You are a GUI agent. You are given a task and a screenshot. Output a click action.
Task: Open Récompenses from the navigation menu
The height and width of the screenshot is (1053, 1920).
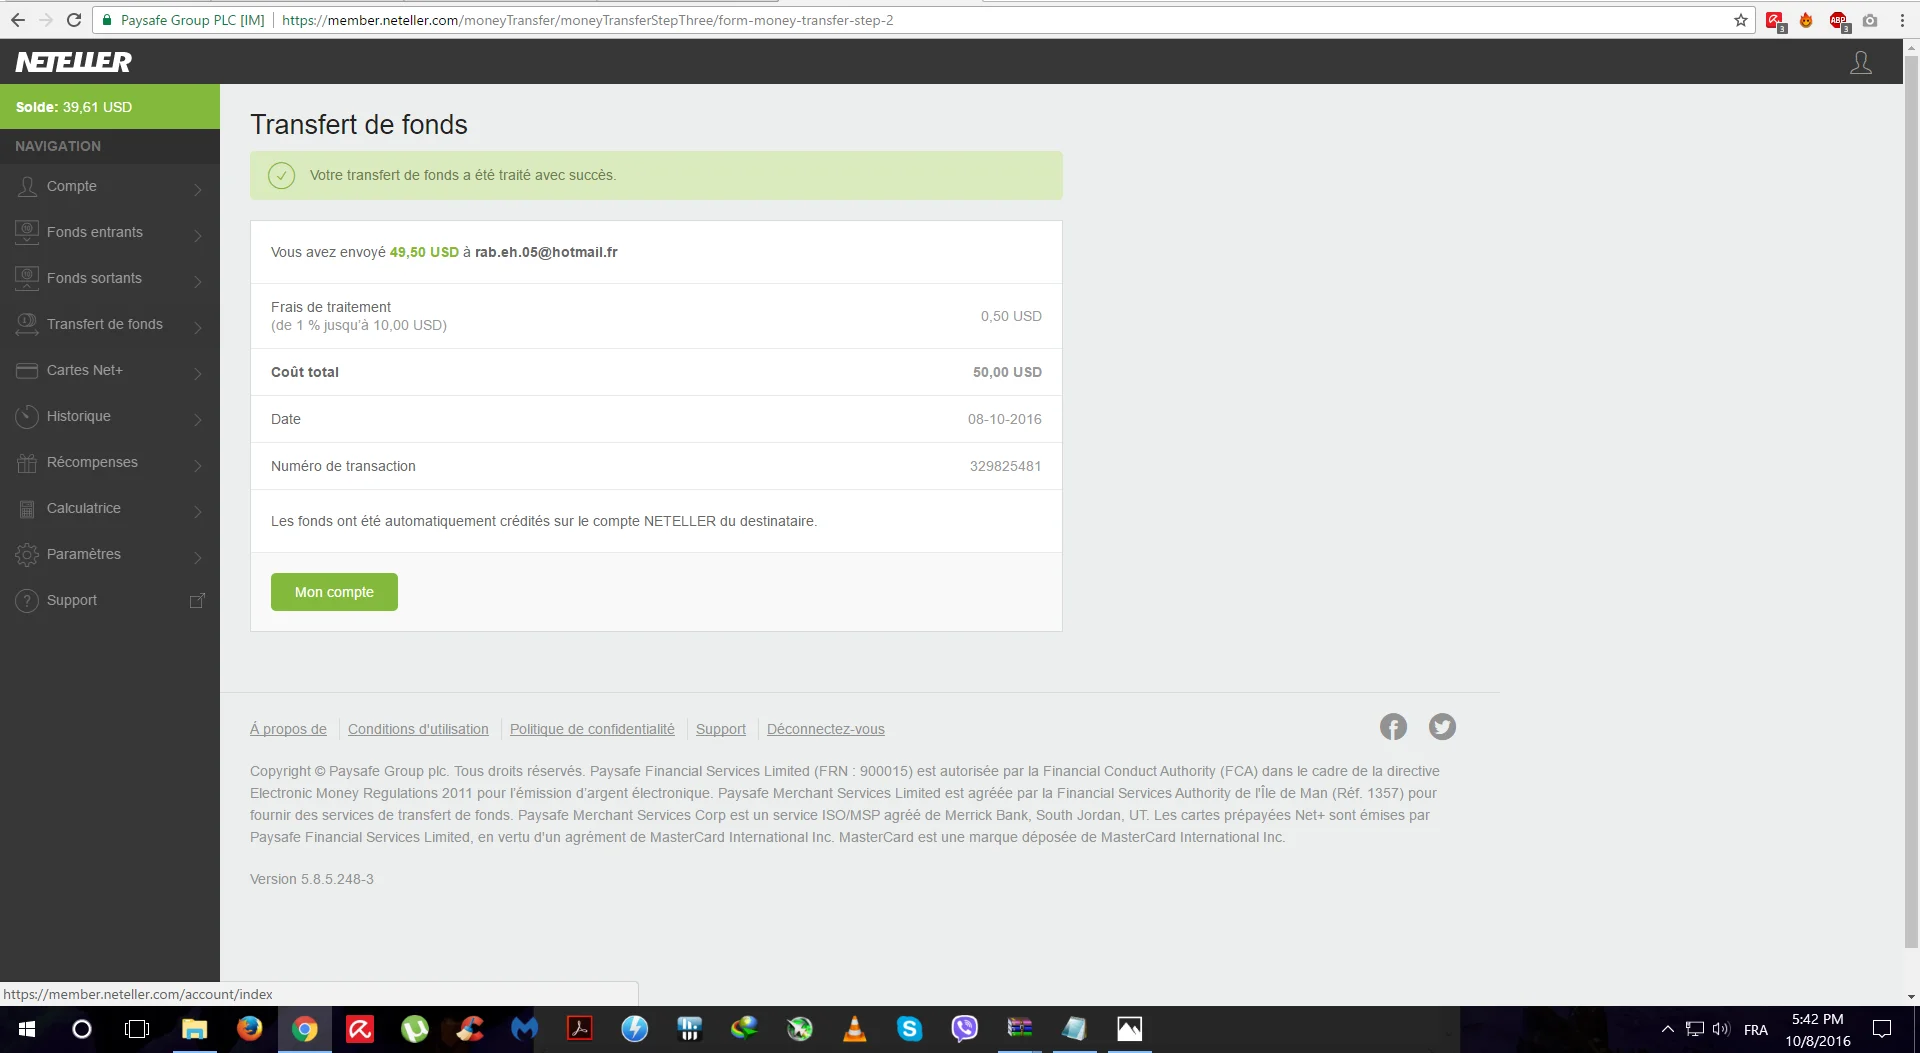(92, 462)
